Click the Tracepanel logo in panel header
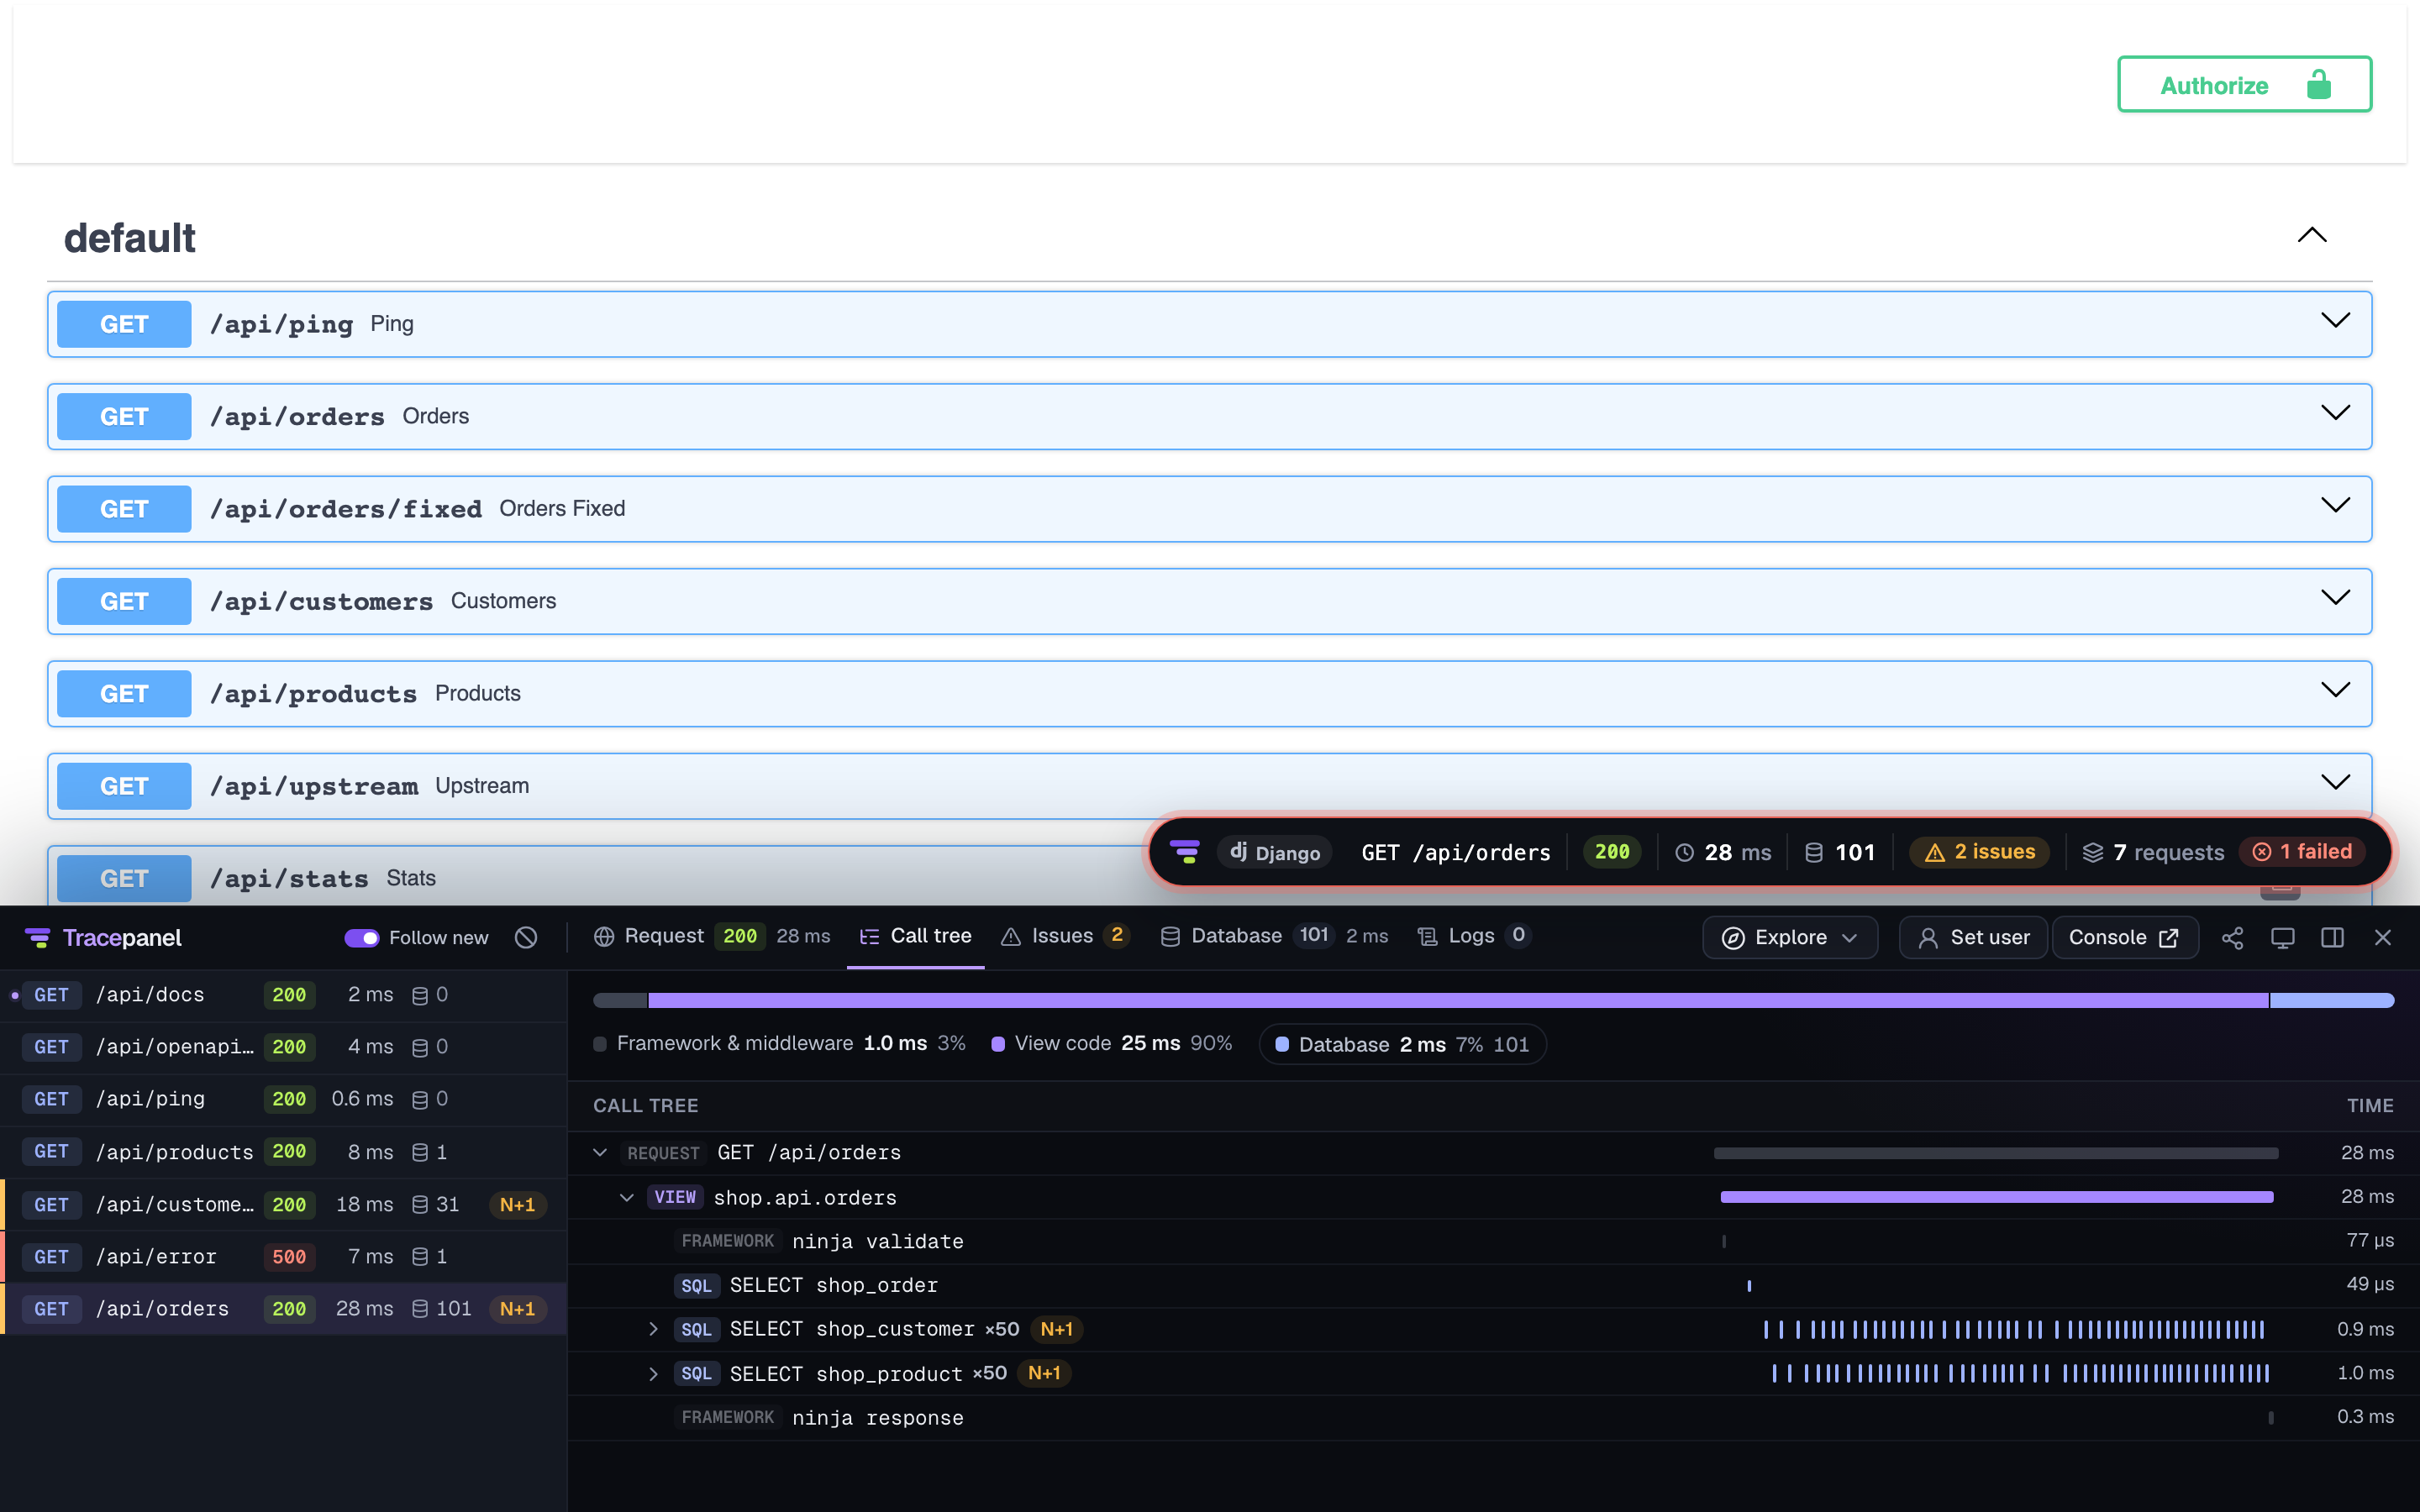 point(103,937)
